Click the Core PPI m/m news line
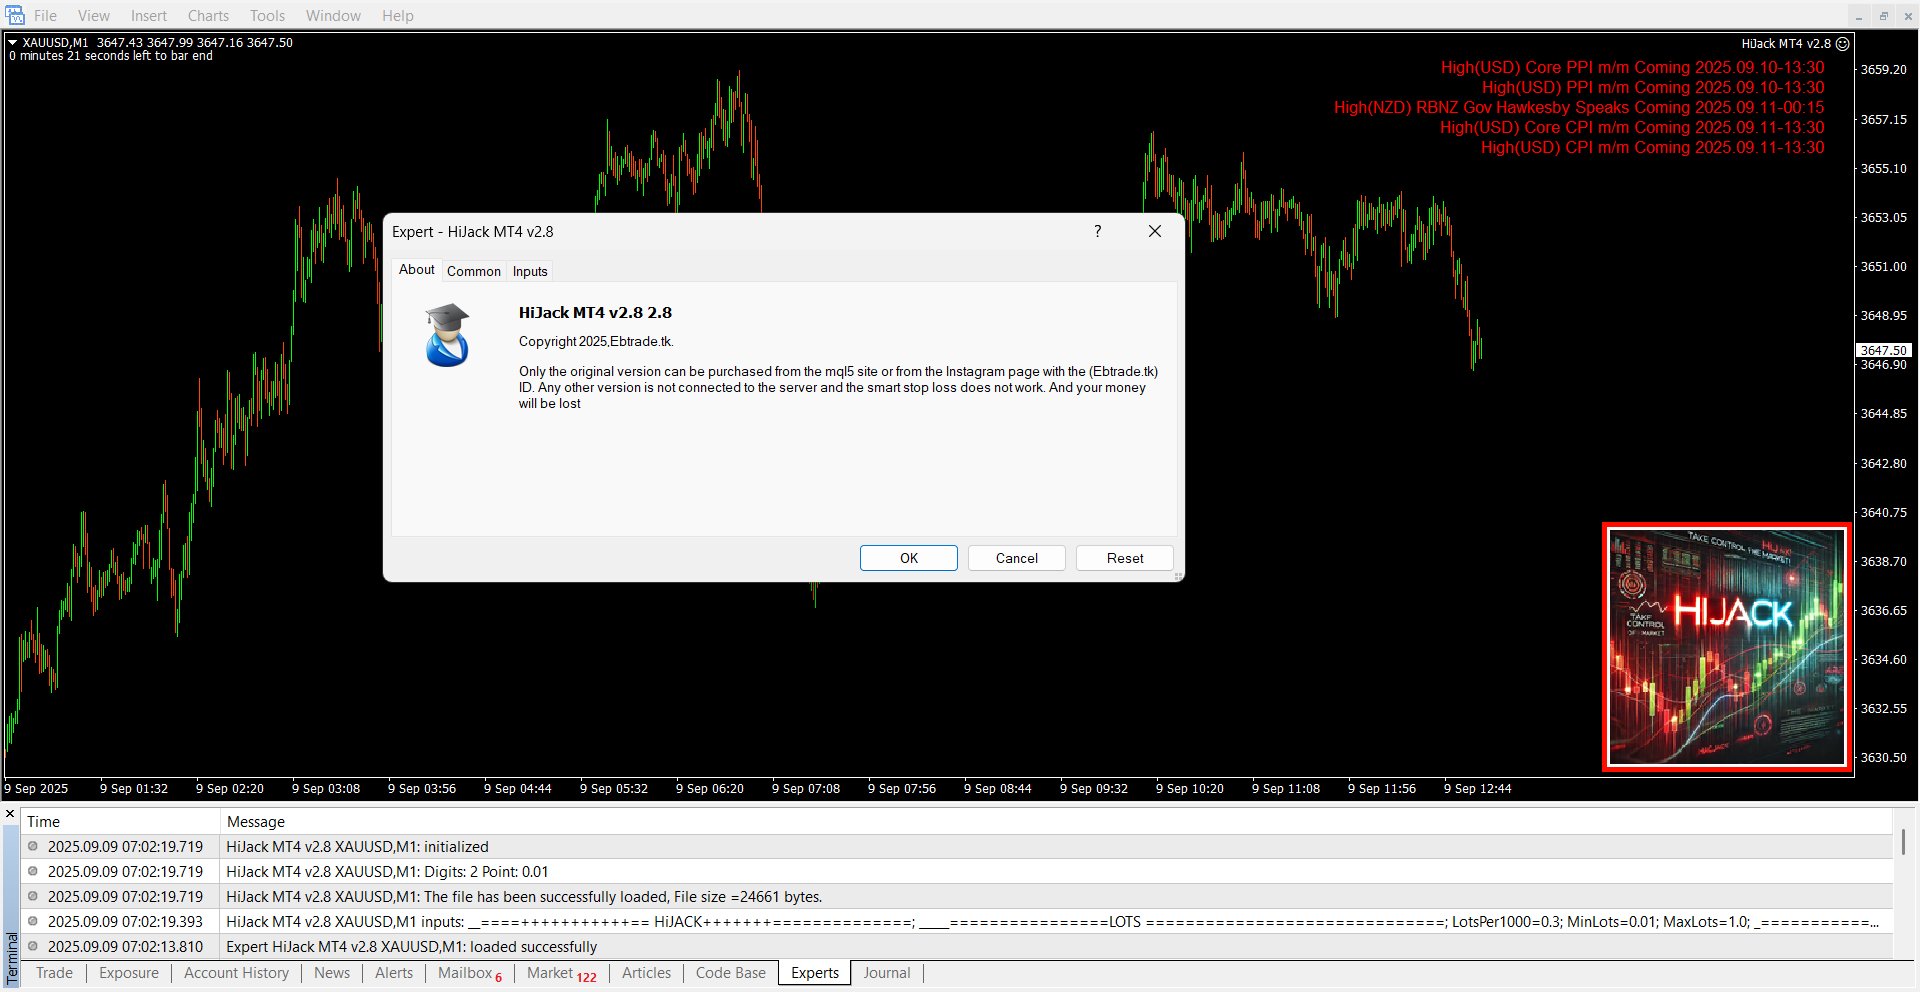The width and height of the screenshot is (1920, 992). click(x=1632, y=68)
